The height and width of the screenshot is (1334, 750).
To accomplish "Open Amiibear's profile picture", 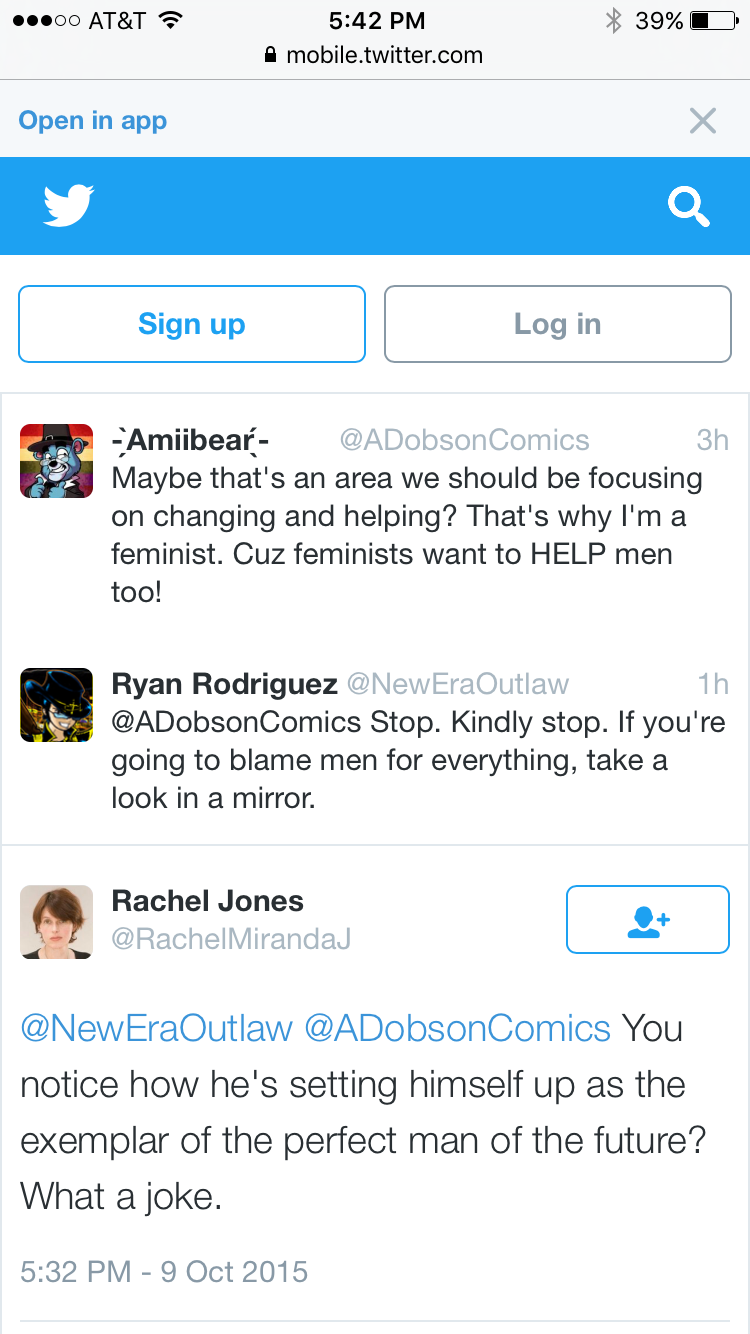I will point(56,460).
